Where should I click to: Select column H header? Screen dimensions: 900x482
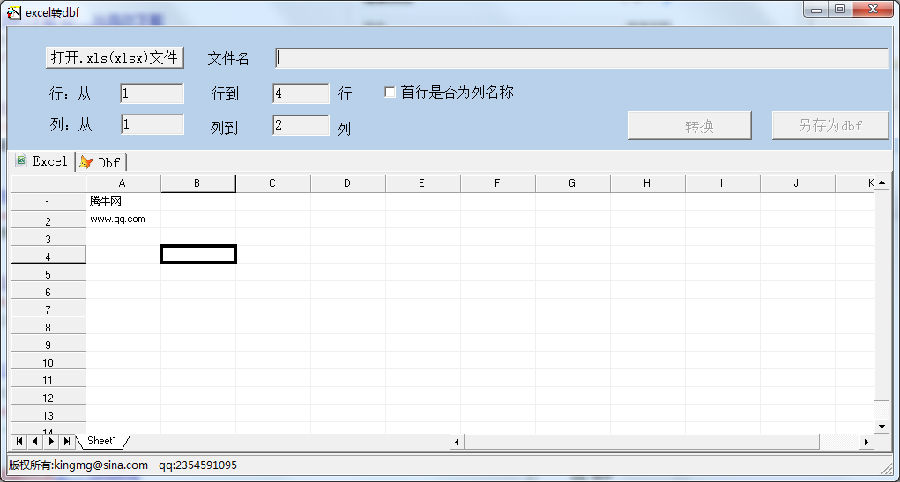point(647,184)
